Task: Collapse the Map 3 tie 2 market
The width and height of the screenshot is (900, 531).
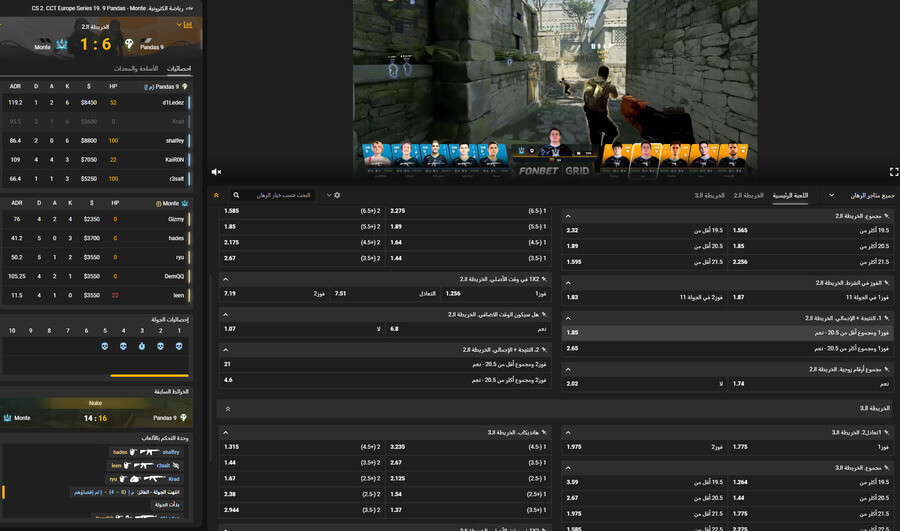Action: coord(568,433)
